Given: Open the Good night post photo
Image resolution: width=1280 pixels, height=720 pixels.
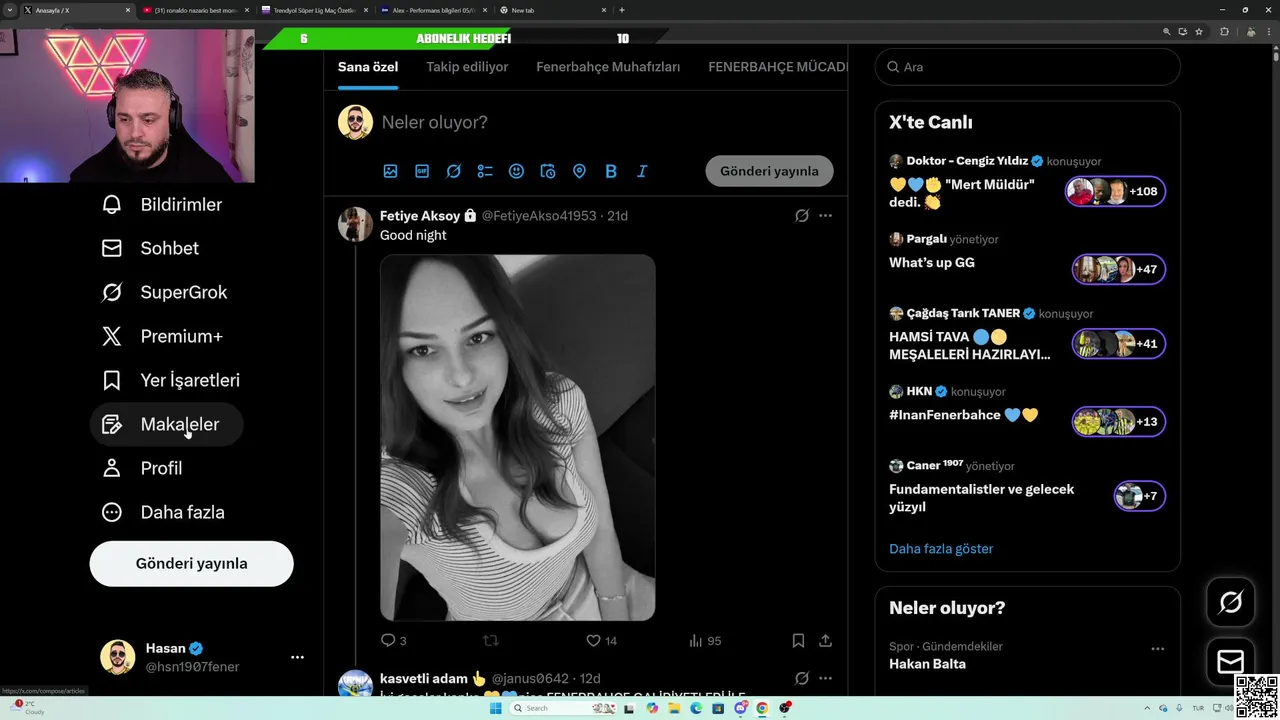Looking at the screenshot, I should tap(518, 437).
